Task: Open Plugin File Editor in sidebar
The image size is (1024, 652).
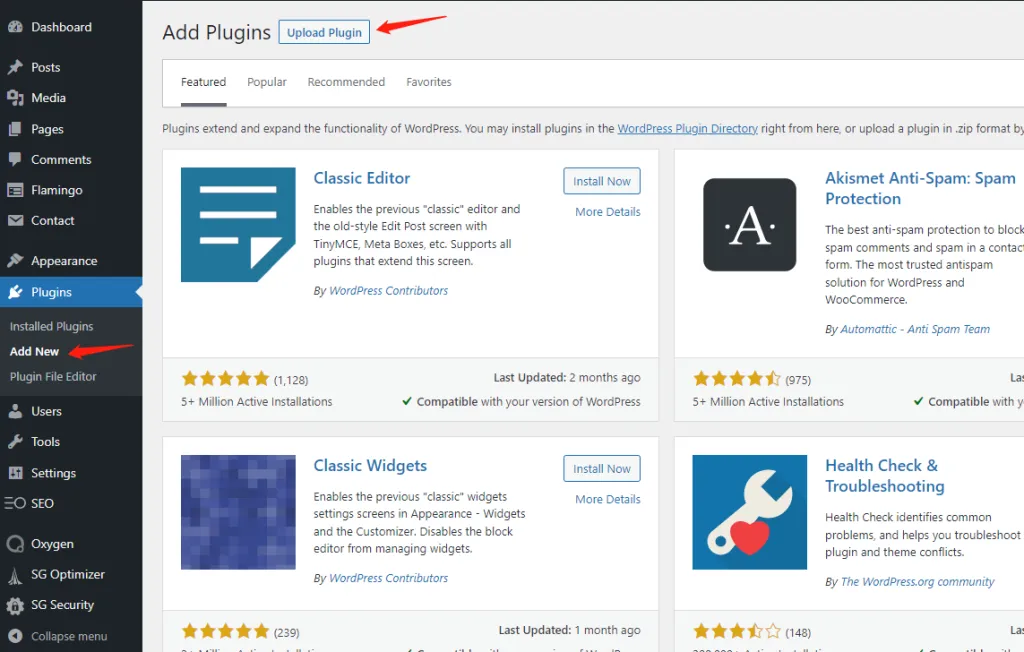Action: click(53, 377)
